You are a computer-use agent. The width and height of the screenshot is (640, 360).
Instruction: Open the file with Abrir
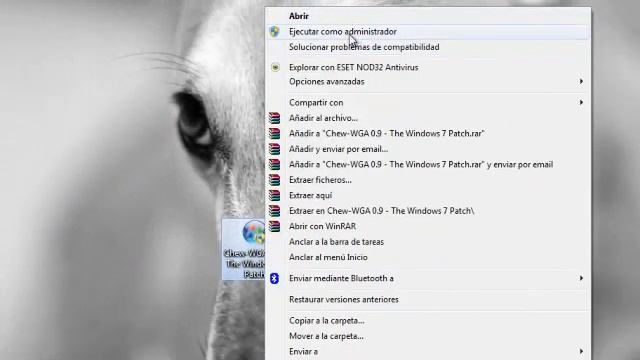click(x=299, y=16)
